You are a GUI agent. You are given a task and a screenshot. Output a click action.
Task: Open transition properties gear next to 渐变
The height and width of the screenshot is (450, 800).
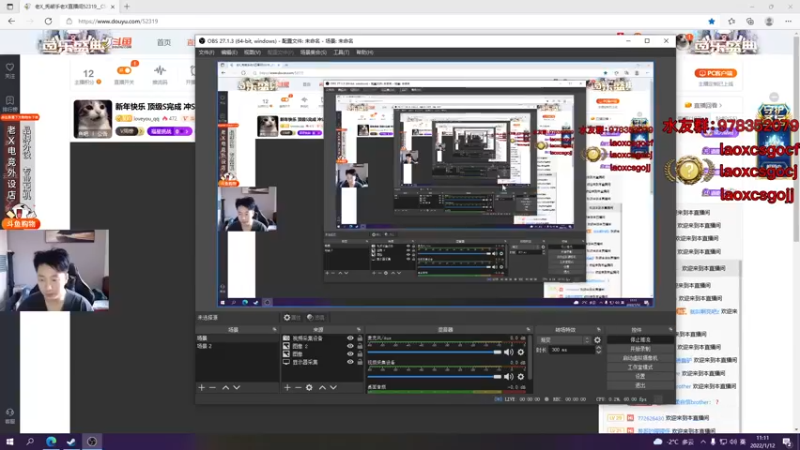(x=597, y=340)
